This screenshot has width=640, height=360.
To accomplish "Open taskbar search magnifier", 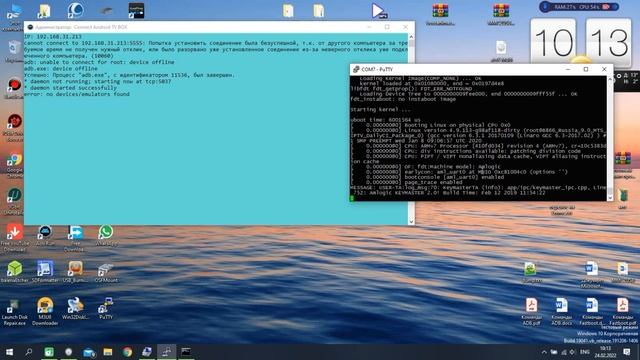I will point(29,352).
